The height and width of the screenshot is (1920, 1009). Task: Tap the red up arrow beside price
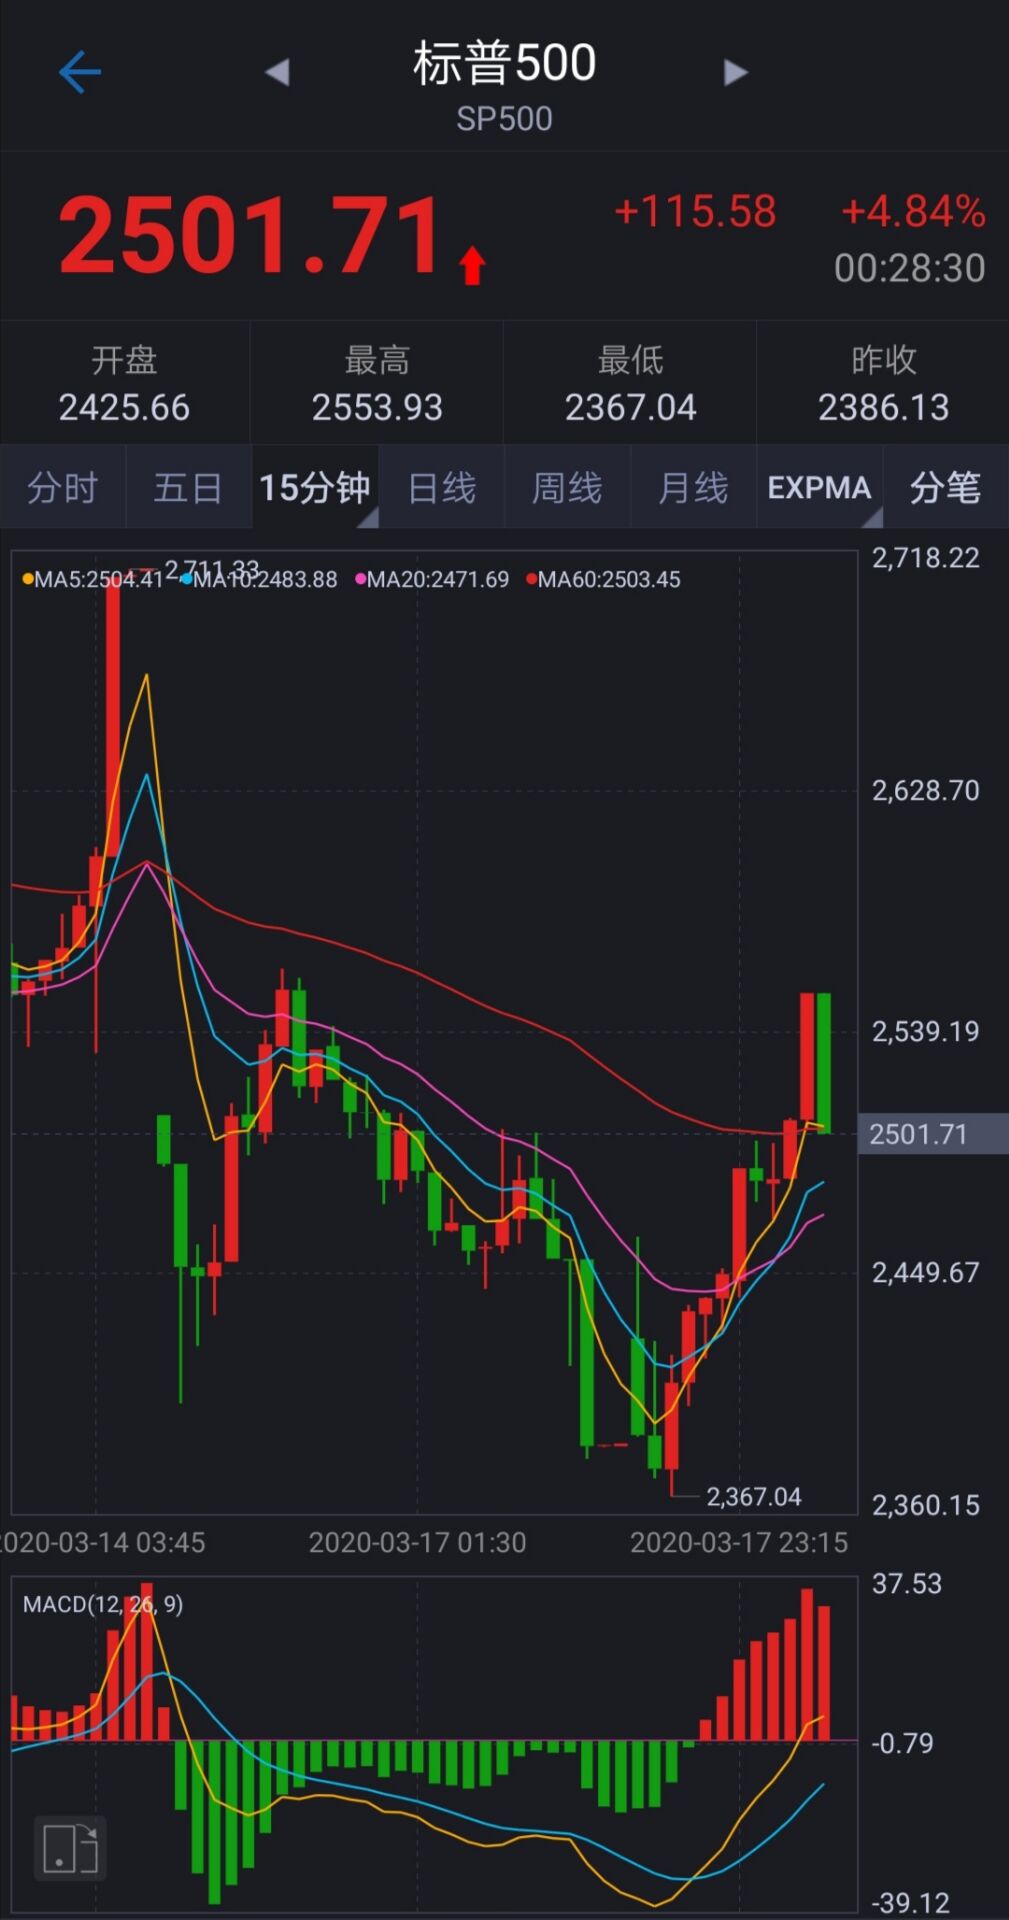point(472,266)
